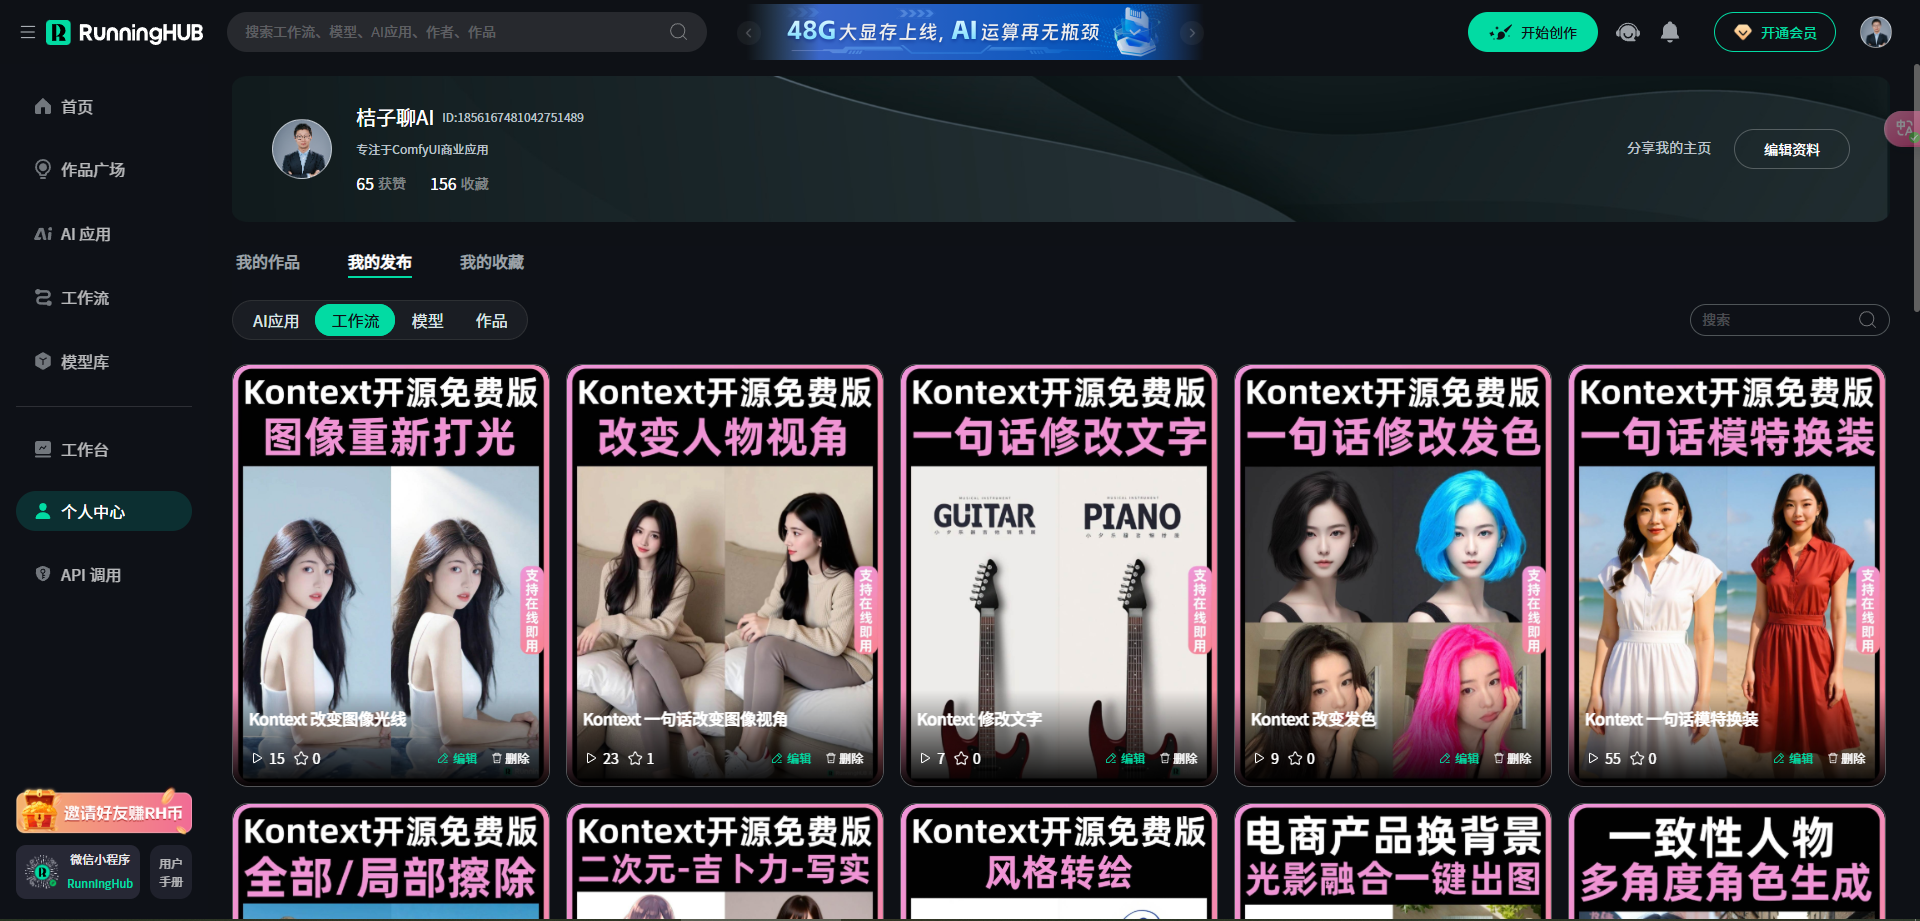Screen dimensions: 1920x921
Task: Open 工作台 in the sidebar
Action: click(104, 450)
